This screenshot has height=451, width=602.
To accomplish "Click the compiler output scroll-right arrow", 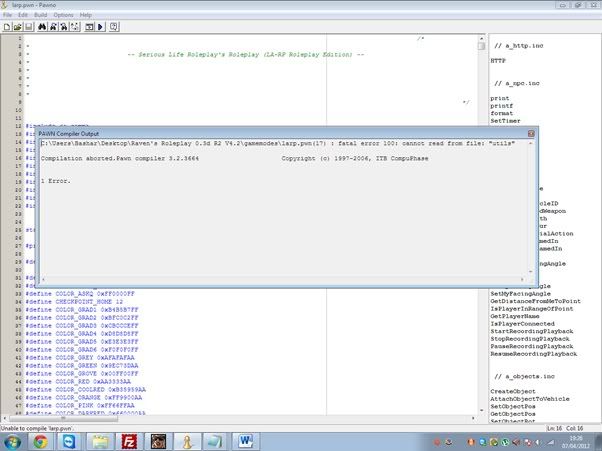I will [x=522, y=279].
